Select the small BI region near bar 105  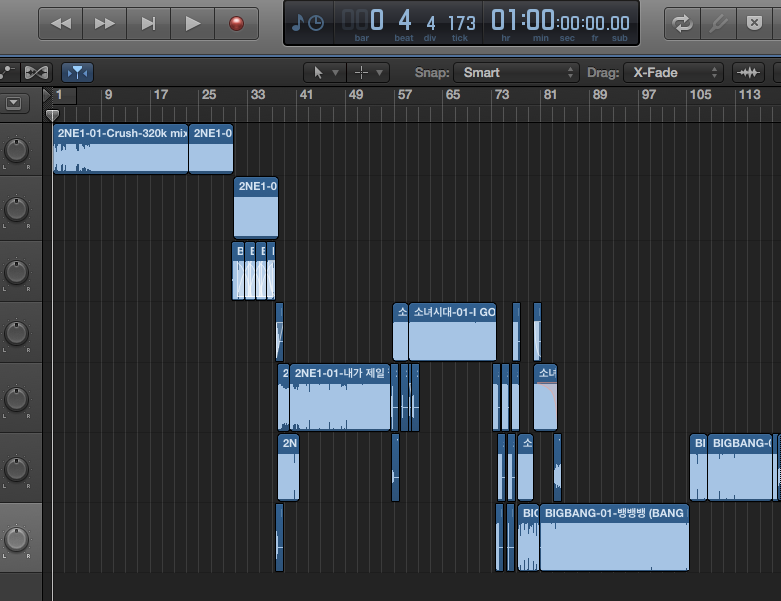698,467
